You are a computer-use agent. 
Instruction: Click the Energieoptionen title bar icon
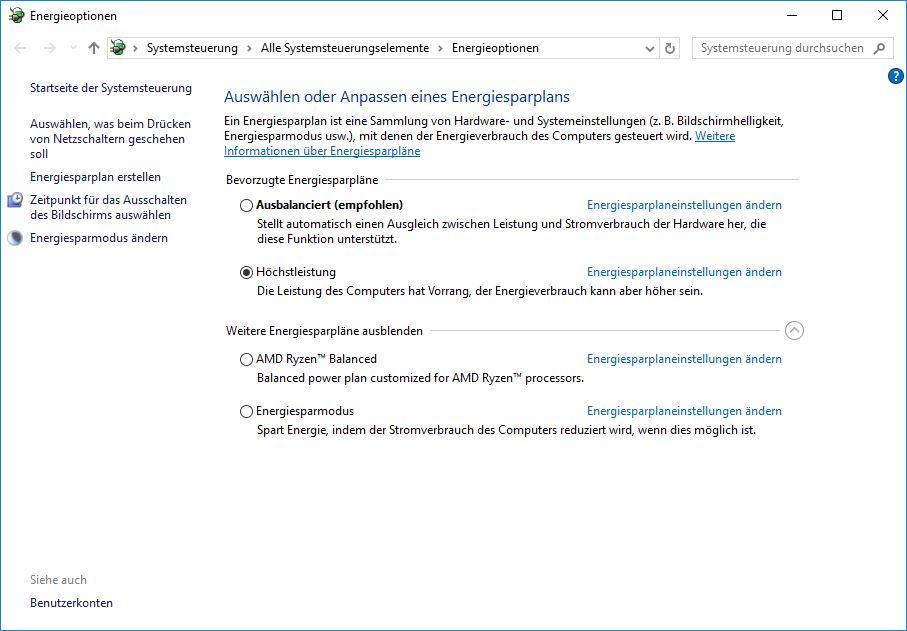pos(17,16)
